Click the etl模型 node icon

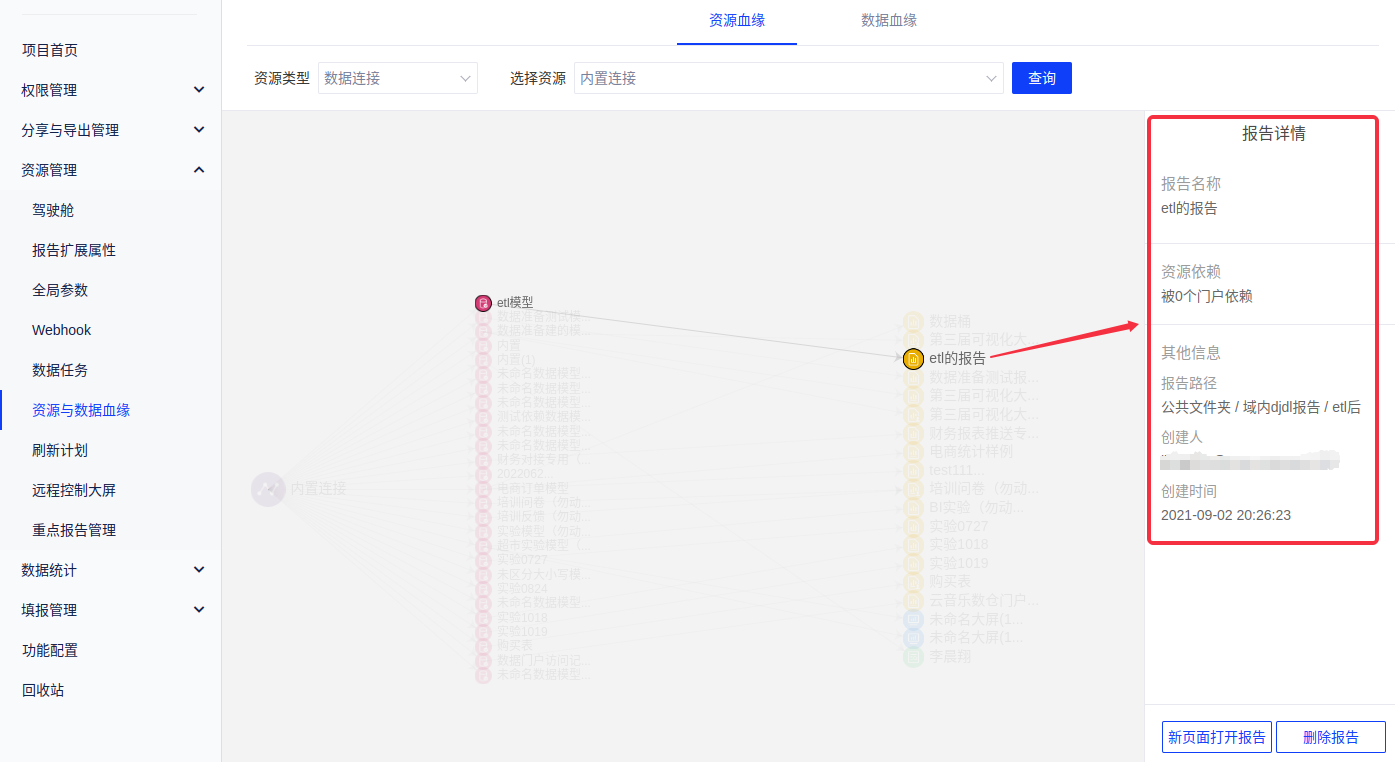pyautogui.click(x=483, y=303)
